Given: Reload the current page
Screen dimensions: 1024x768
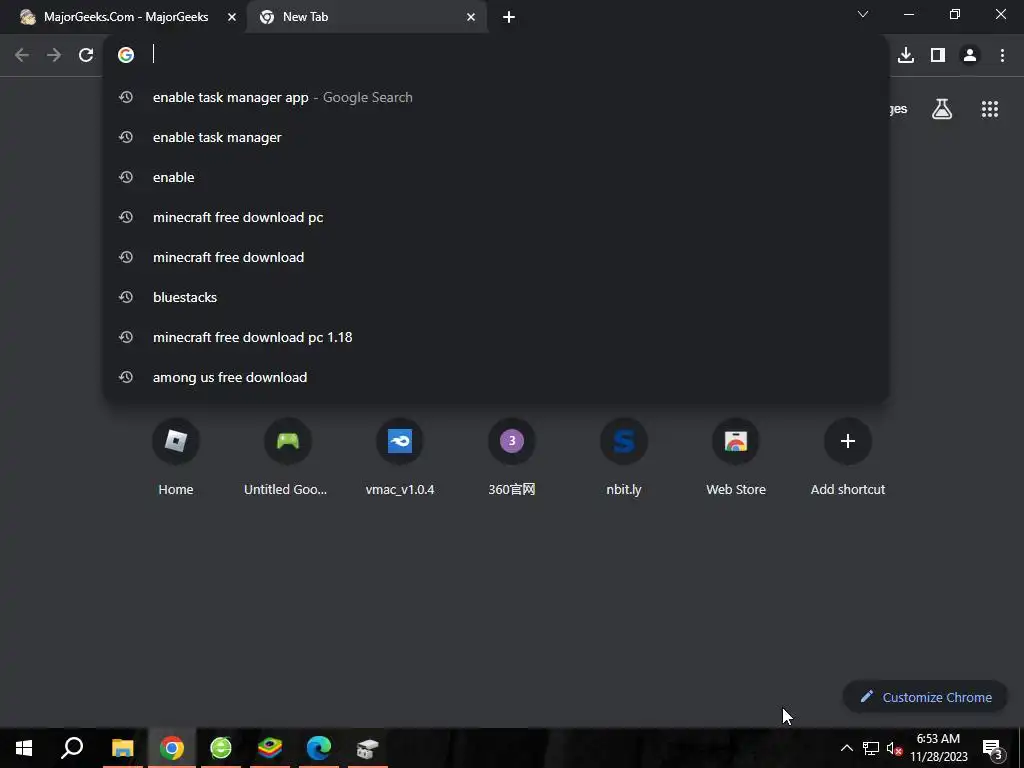Looking at the screenshot, I should [x=86, y=56].
